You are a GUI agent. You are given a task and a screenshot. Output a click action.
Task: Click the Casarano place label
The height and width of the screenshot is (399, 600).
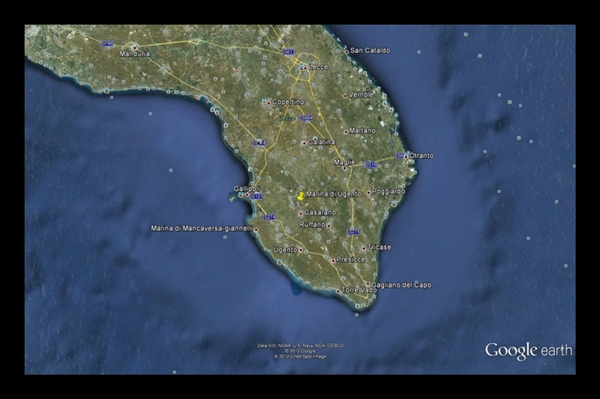tap(320, 212)
